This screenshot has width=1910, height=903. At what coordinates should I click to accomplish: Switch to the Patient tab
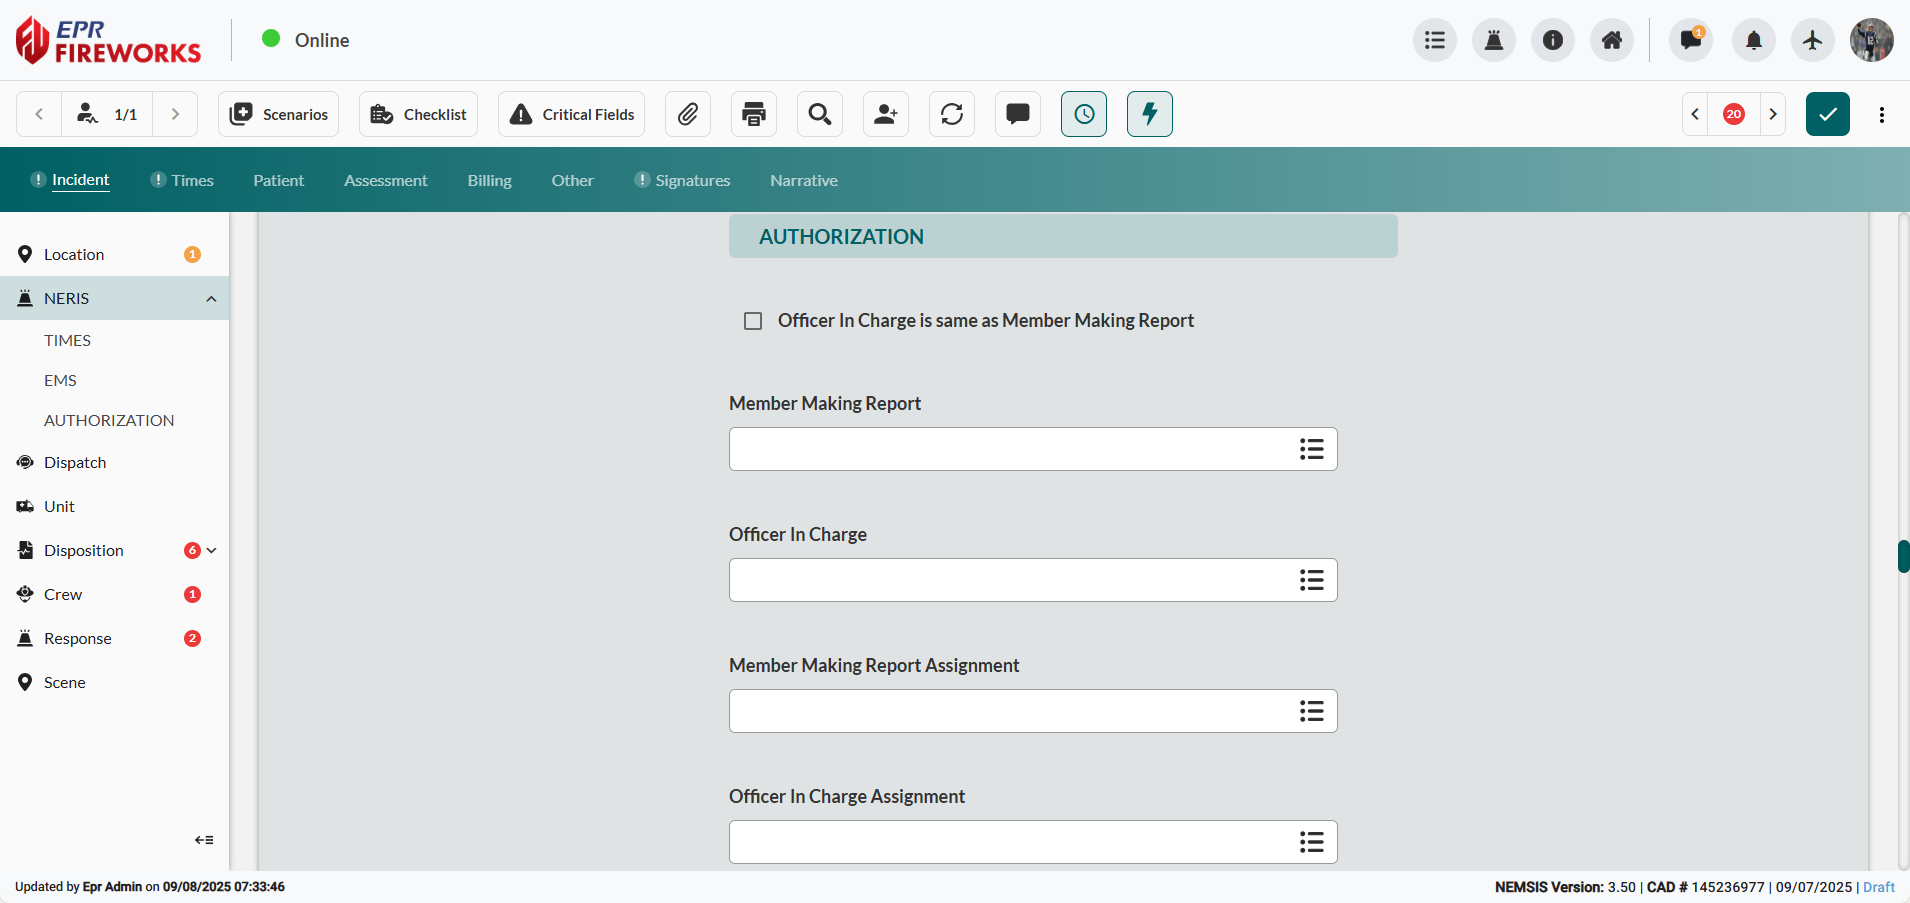point(278,181)
